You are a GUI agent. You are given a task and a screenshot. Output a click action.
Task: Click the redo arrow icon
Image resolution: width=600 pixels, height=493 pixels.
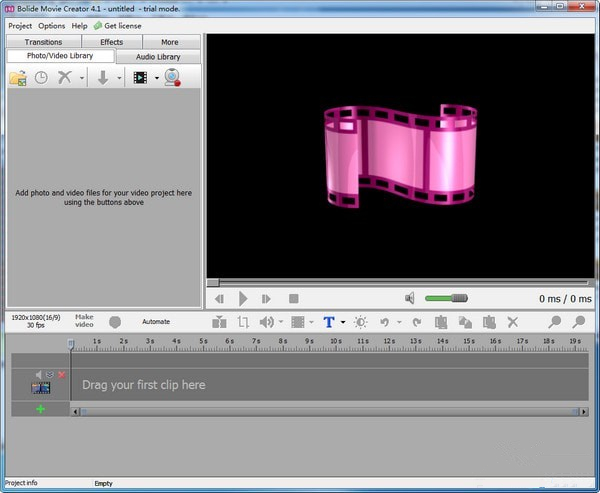[x=416, y=322]
